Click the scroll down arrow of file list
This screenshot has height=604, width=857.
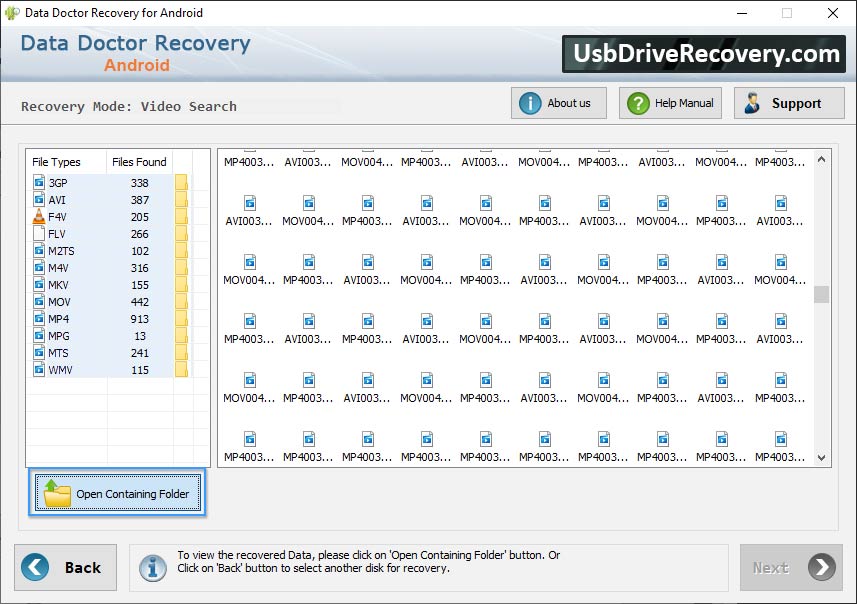821,458
